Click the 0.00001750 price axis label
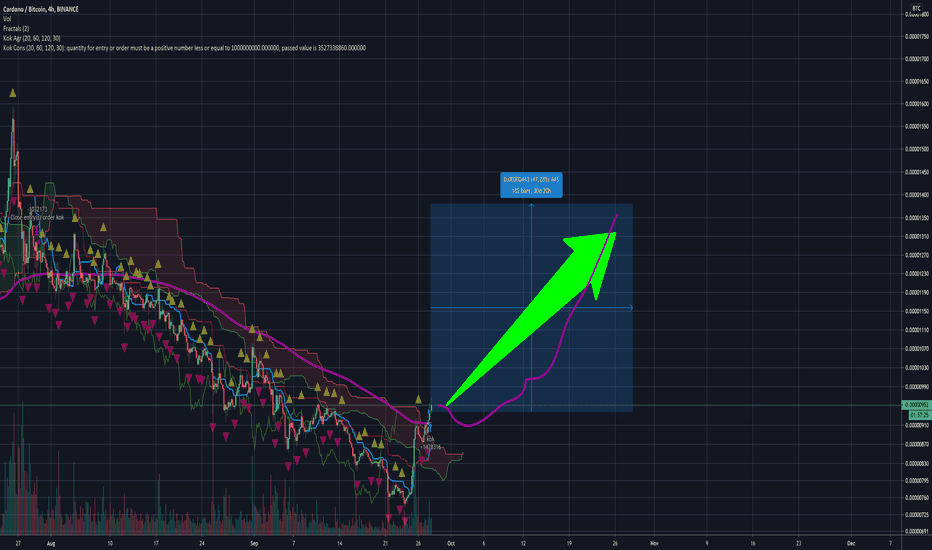The width and height of the screenshot is (932, 550). tap(917, 37)
